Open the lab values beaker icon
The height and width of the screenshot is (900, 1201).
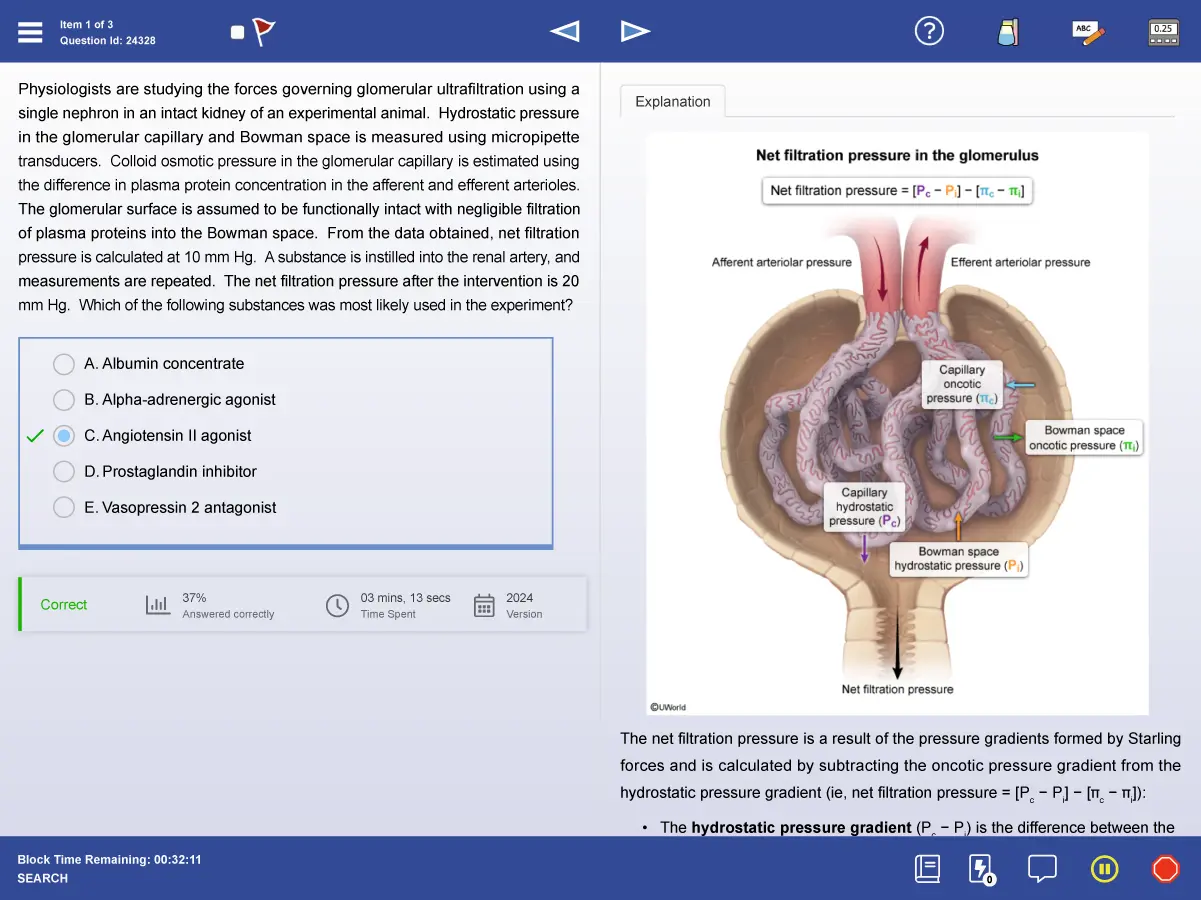(1008, 32)
